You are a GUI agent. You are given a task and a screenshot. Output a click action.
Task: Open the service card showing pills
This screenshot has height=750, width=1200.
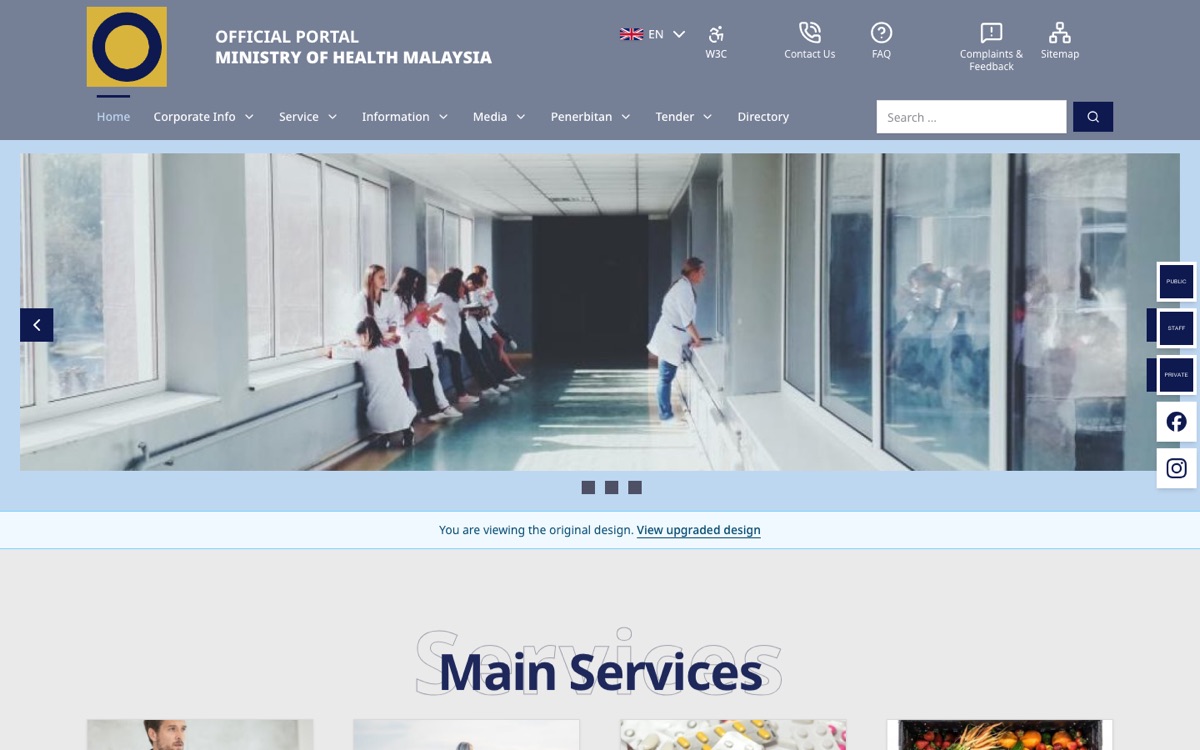733,735
